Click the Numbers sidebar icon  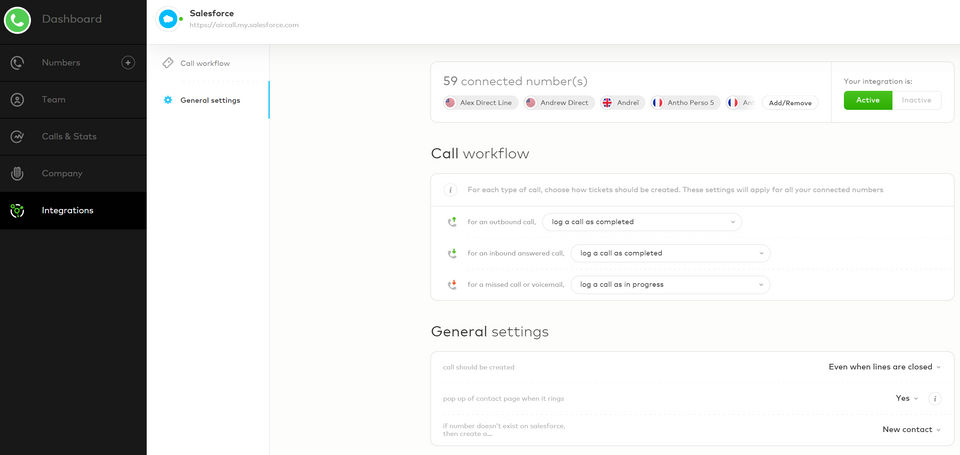(17, 62)
